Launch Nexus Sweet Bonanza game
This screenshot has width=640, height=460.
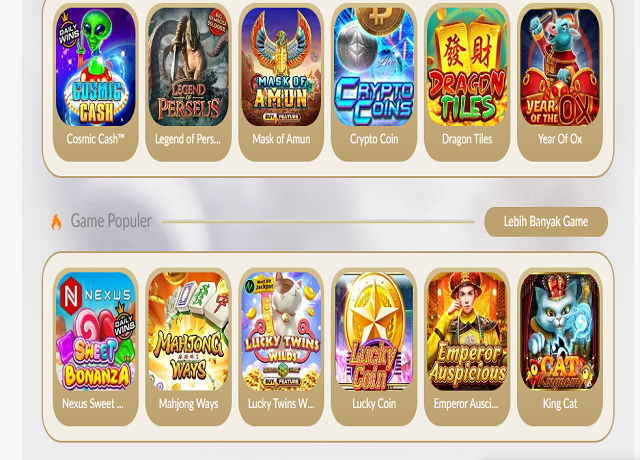coord(96,331)
